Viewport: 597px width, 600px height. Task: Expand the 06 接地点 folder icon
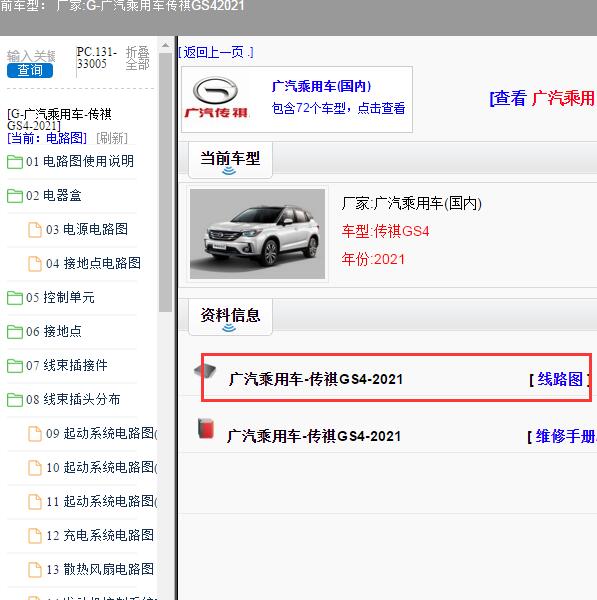point(15,332)
